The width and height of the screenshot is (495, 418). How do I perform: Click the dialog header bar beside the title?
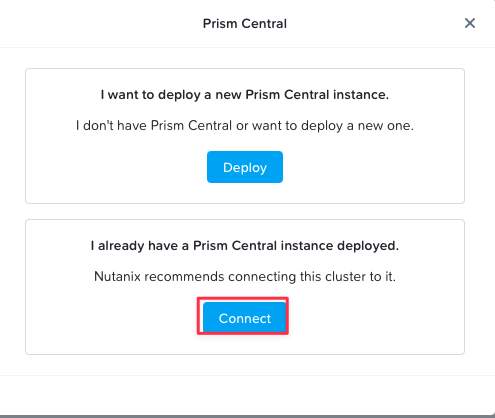point(100,23)
